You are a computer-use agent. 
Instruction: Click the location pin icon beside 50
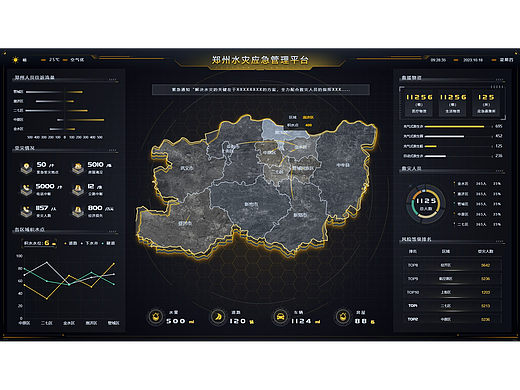click(x=26, y=168)
